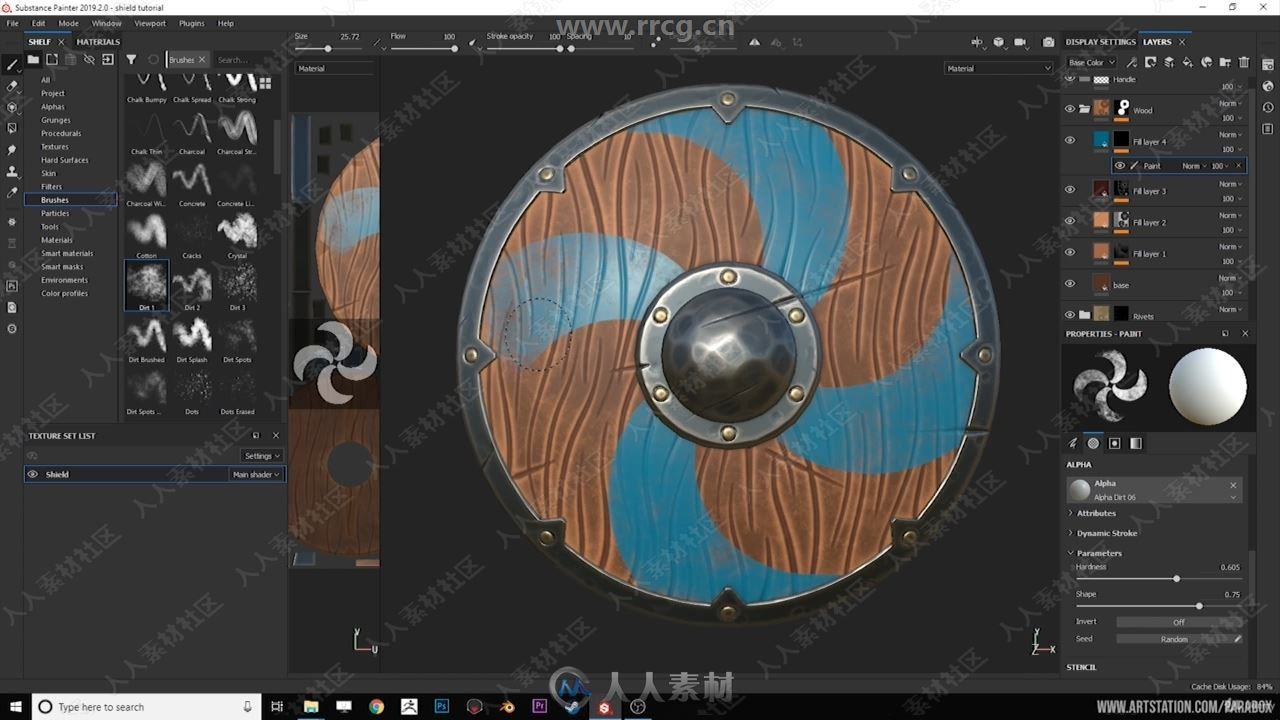Click the add mask icon in Layers toolbar
This screenshot has width=1280, height=720.
(1150, 62)
